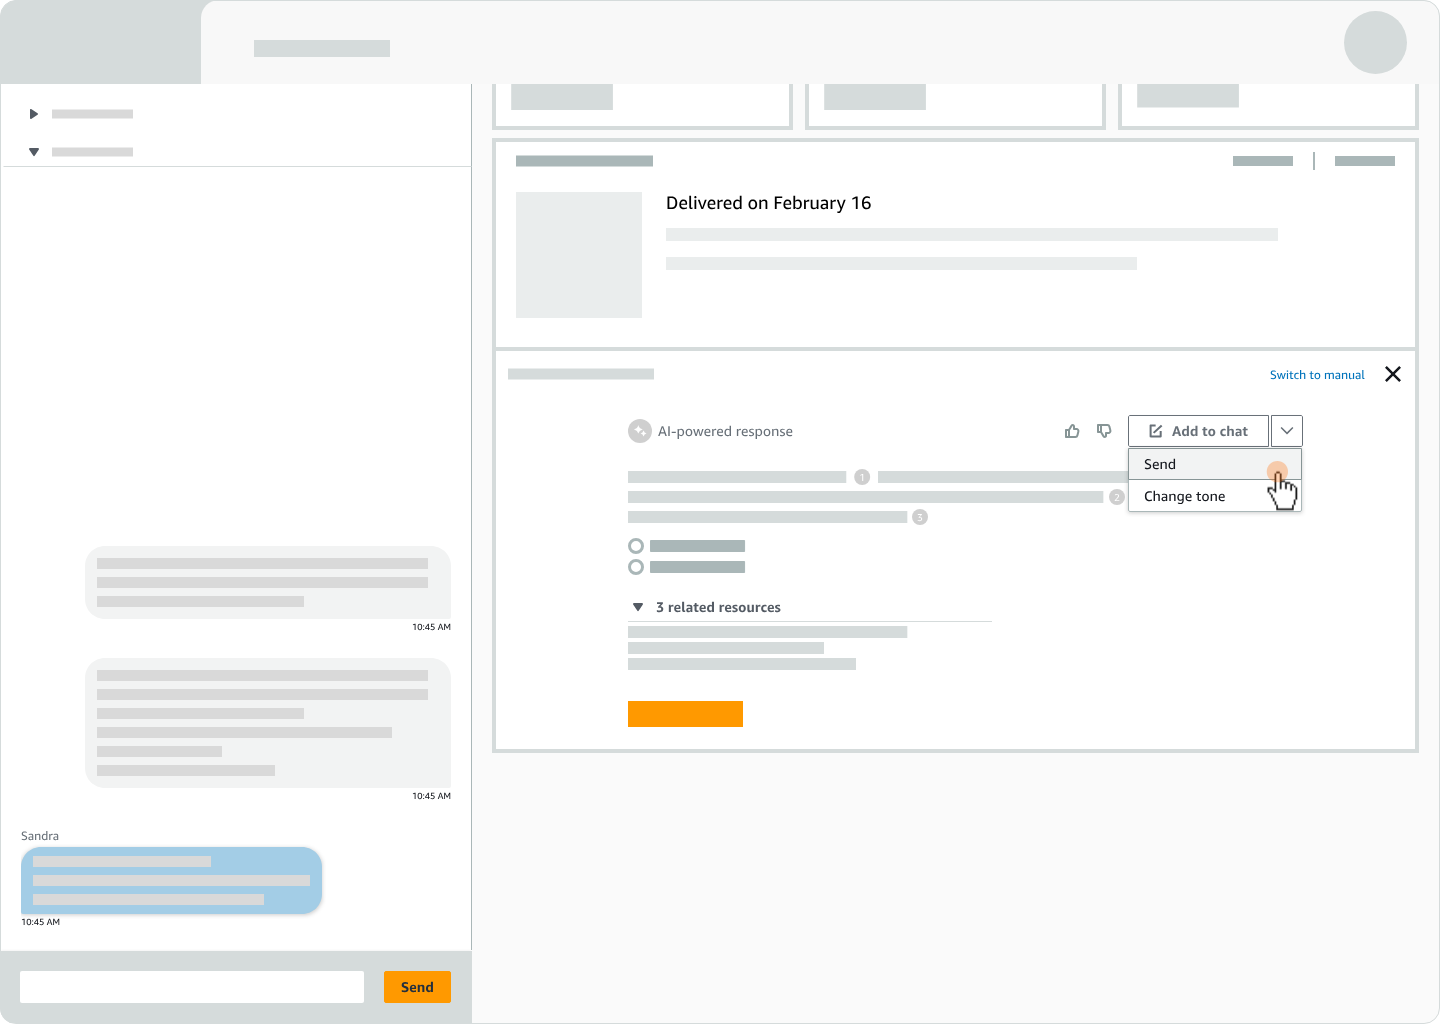Click the chat message input field
The height and width of the screenshot is (1024, 1440).
click(x=192, y=987)
